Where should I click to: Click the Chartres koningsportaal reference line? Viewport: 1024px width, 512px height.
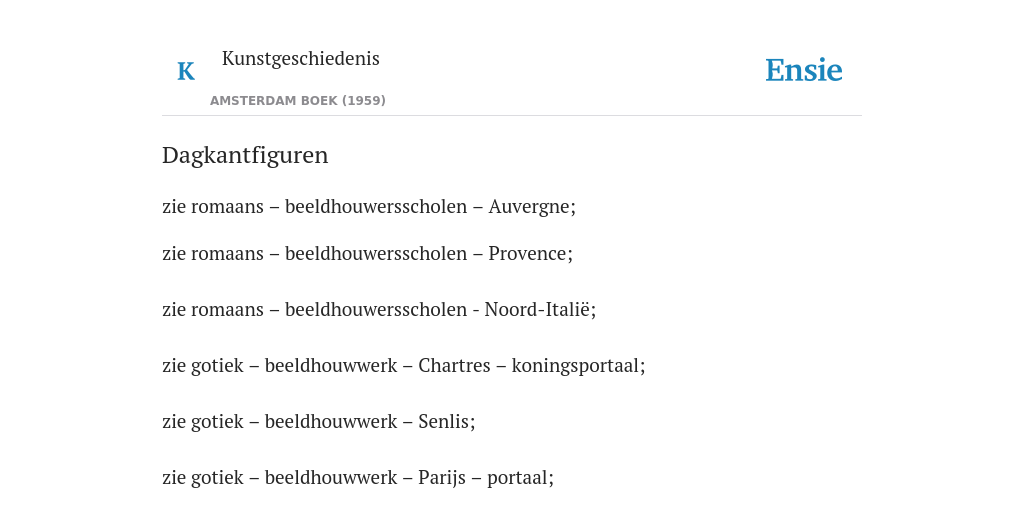point(404,366)
